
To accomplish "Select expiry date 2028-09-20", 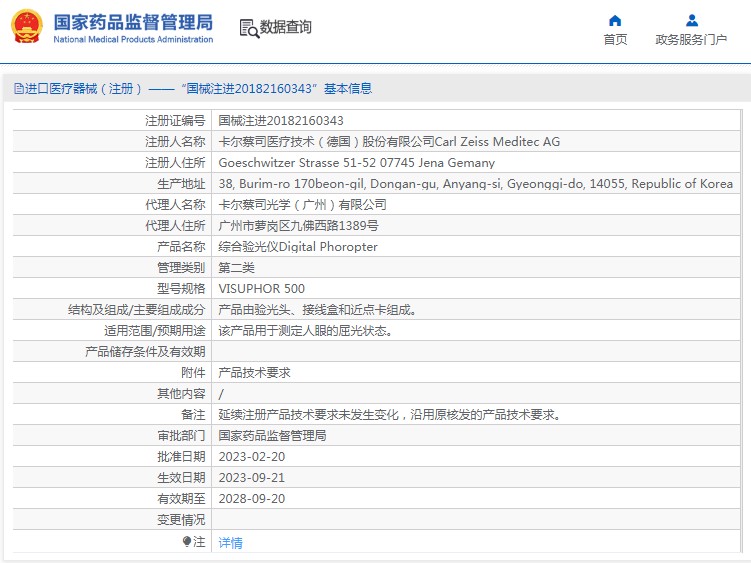I will point(252,499).
